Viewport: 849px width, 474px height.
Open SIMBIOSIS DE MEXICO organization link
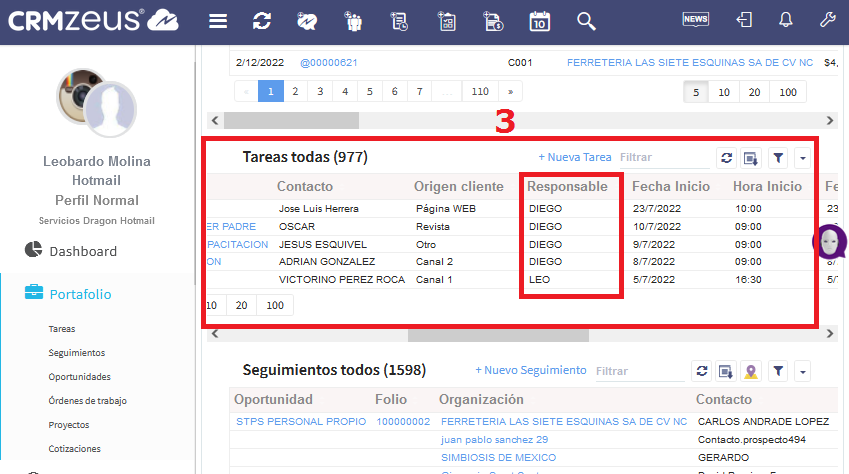click(498, 458)
